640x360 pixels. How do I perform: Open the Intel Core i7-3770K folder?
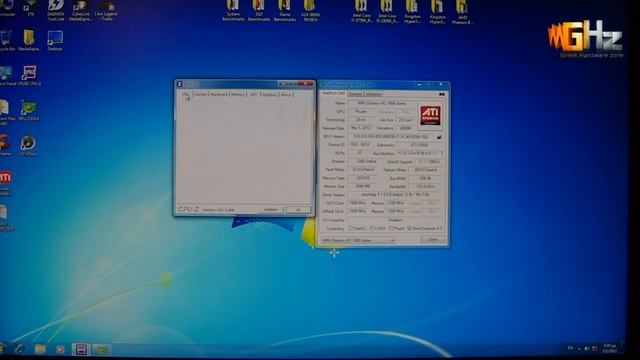click(361, 11)
